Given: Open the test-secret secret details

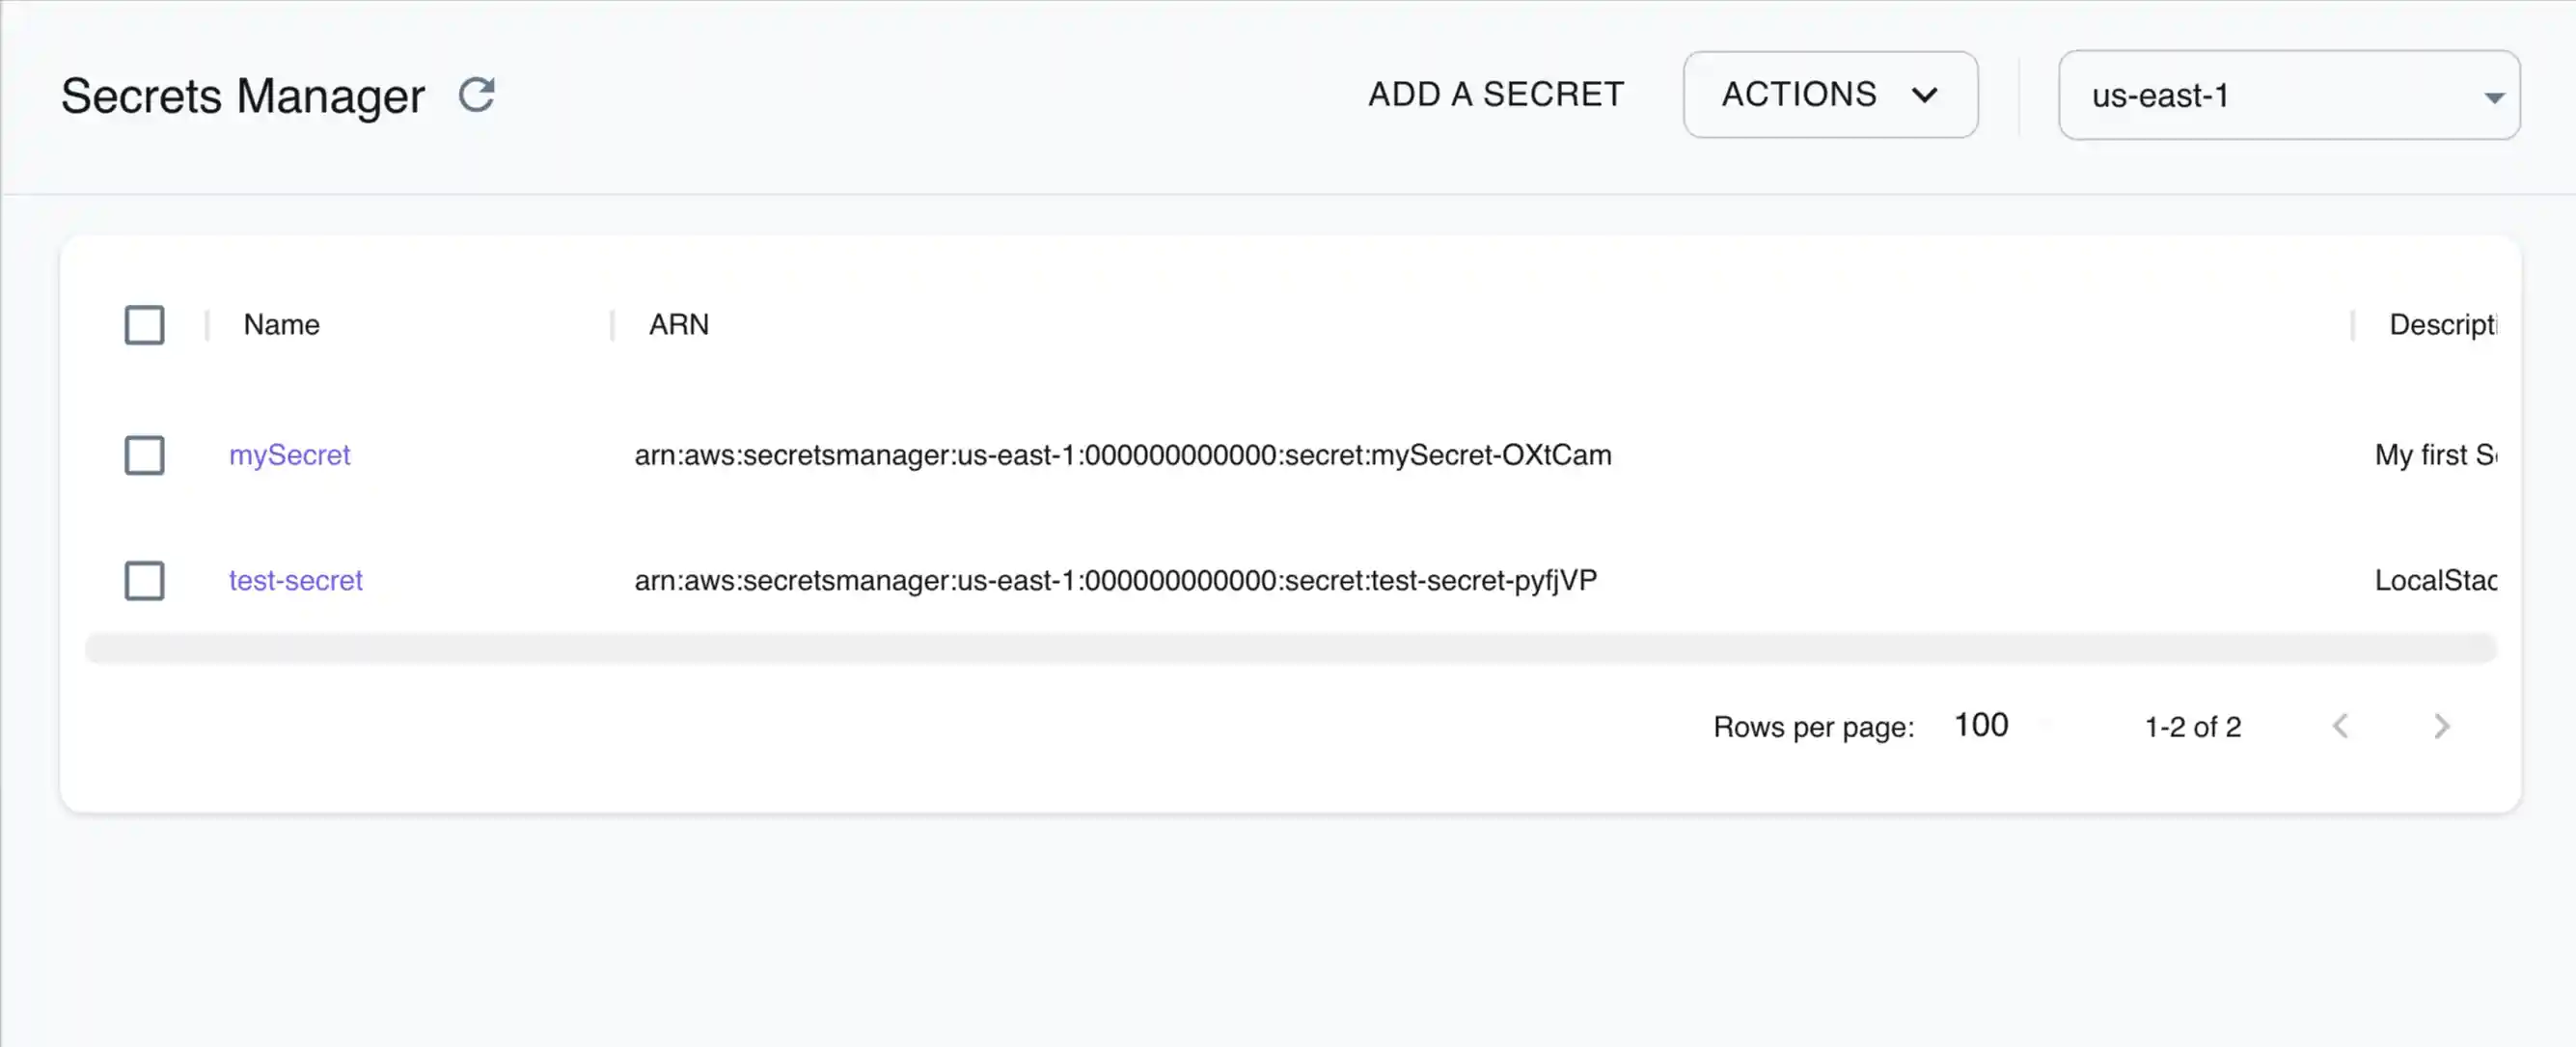Looking at the screenshot, I should [295, 580].
